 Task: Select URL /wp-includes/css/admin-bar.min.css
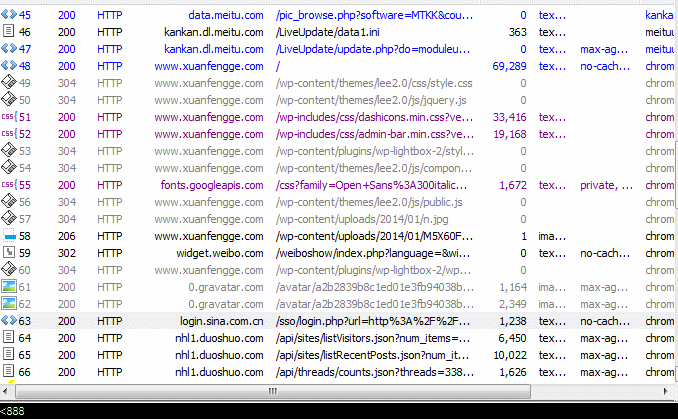[374, 134]
